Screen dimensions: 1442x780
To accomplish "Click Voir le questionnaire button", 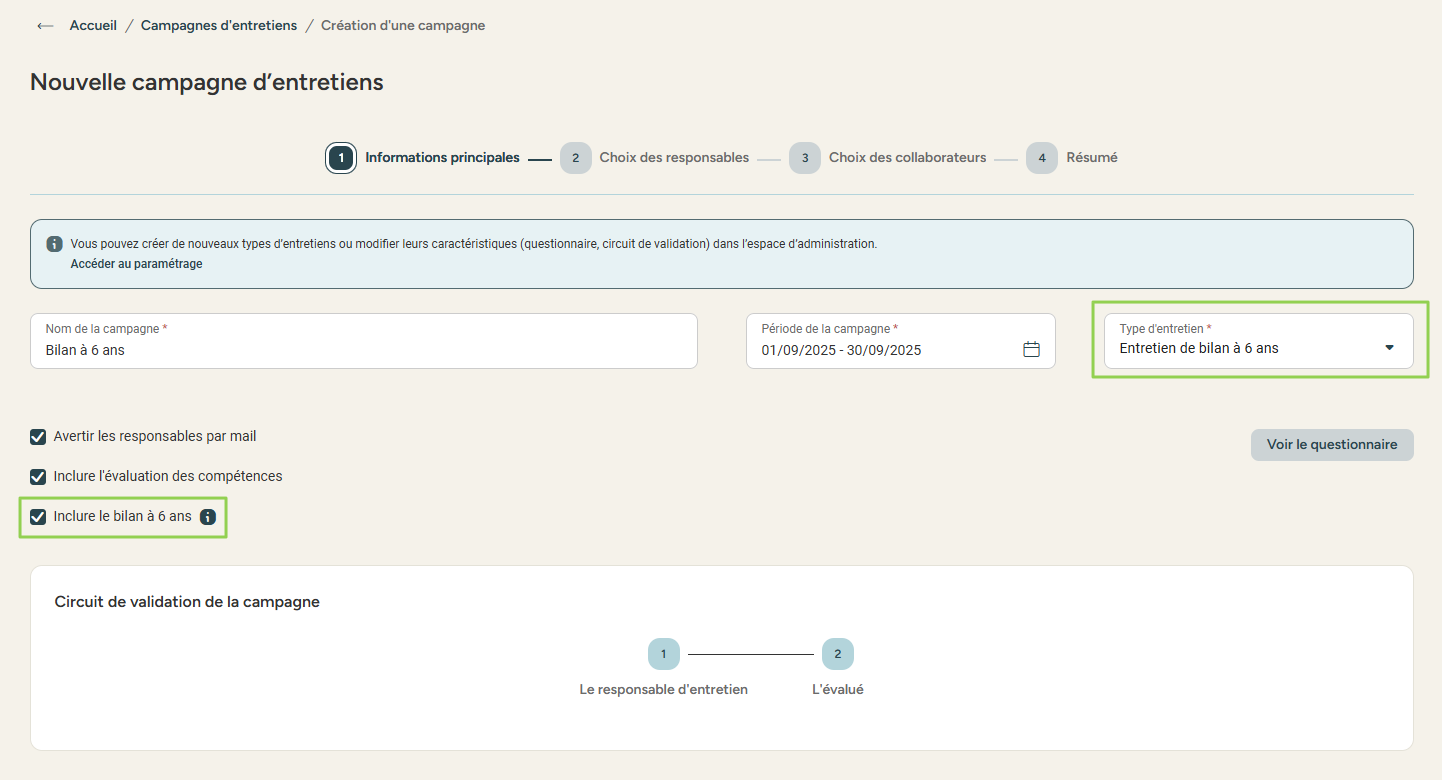I will [x=1331, y=445].
